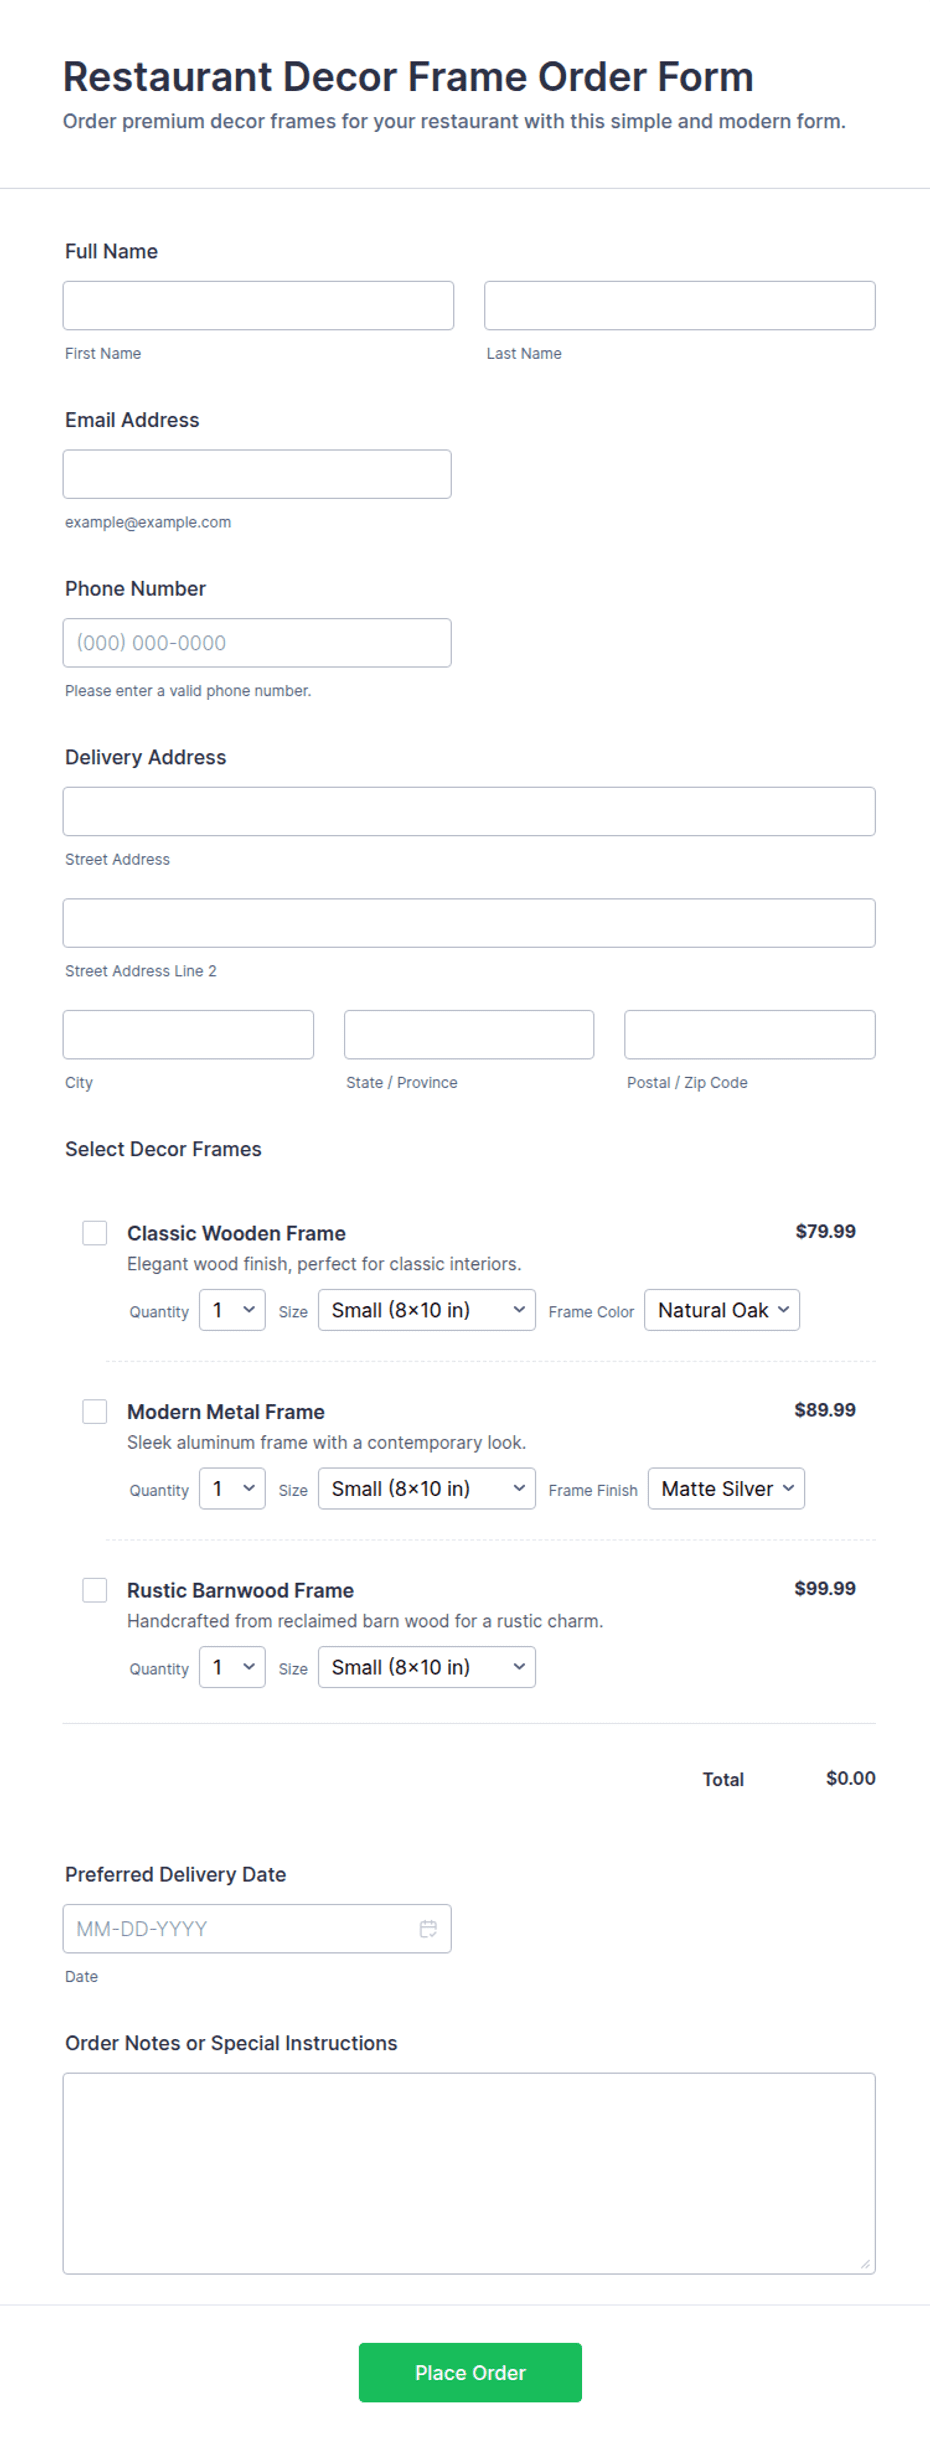This screenshot has width=930, height=2451.
Task: Check the Classic Wooden Frame checkbox
Action: pos(95,1233)
